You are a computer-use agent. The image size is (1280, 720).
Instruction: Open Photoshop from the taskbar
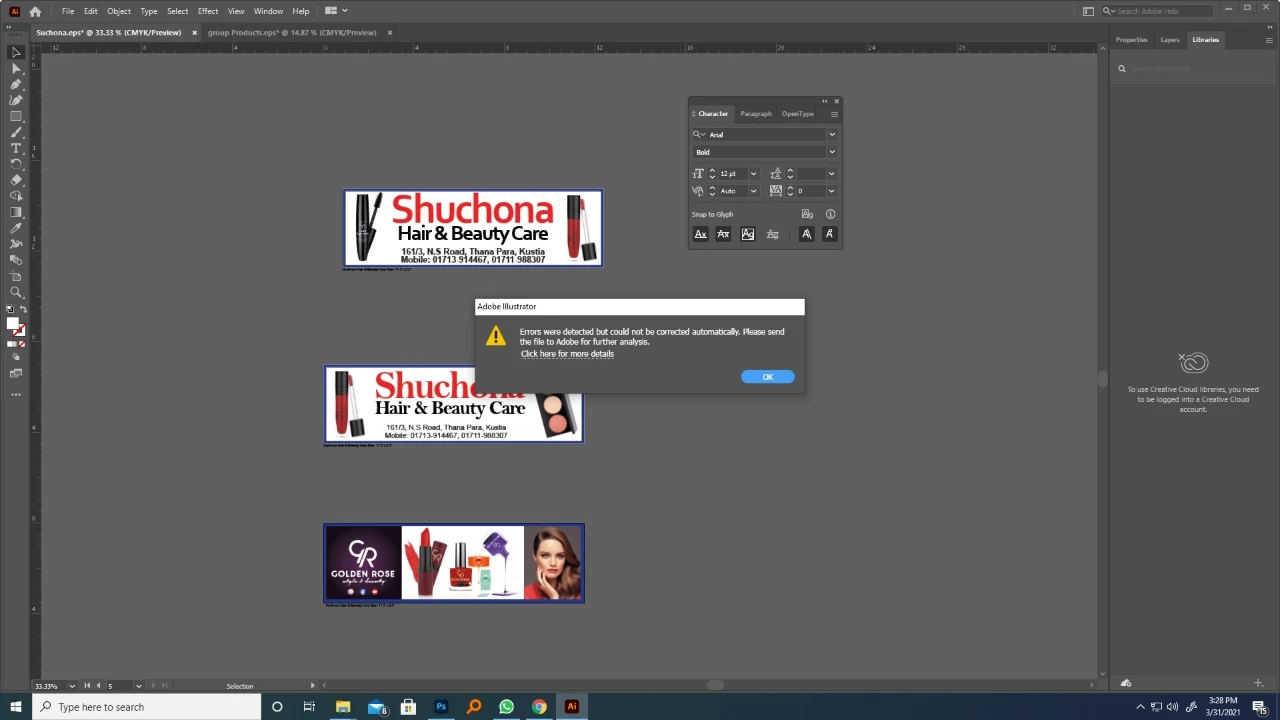click(x=441, y=707)
